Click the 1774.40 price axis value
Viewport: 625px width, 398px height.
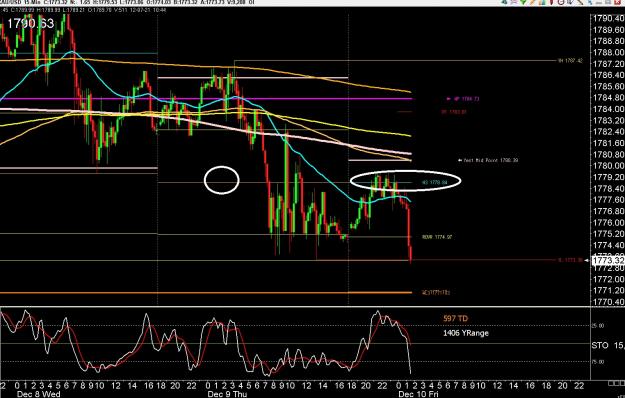point(608,245)
